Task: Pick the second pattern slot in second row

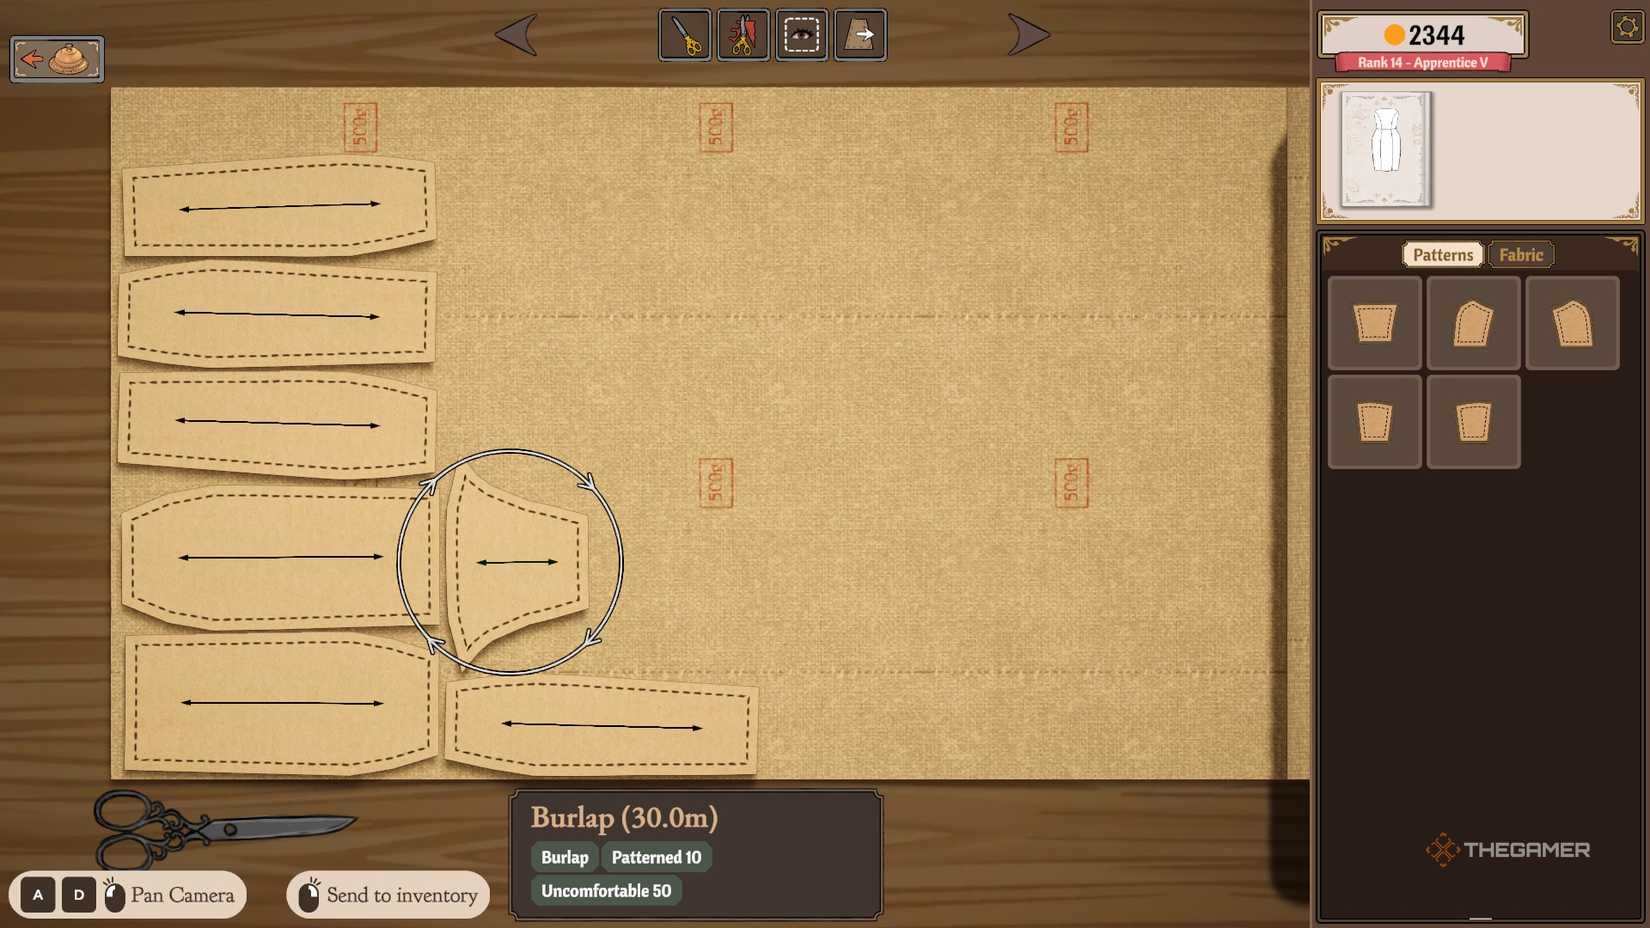Action: [1474, 422]
